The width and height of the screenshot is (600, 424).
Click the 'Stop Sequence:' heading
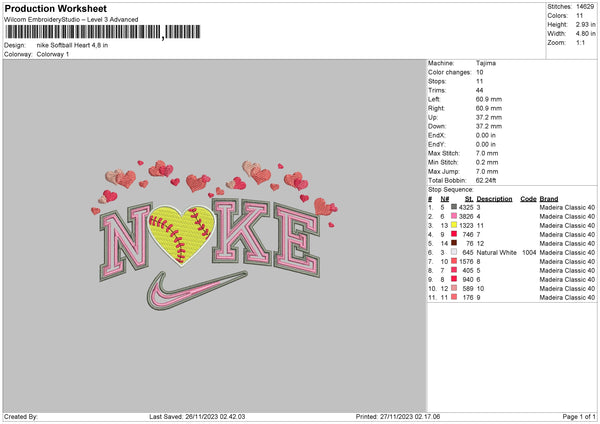pyautogui.click(x=451, y=189)
